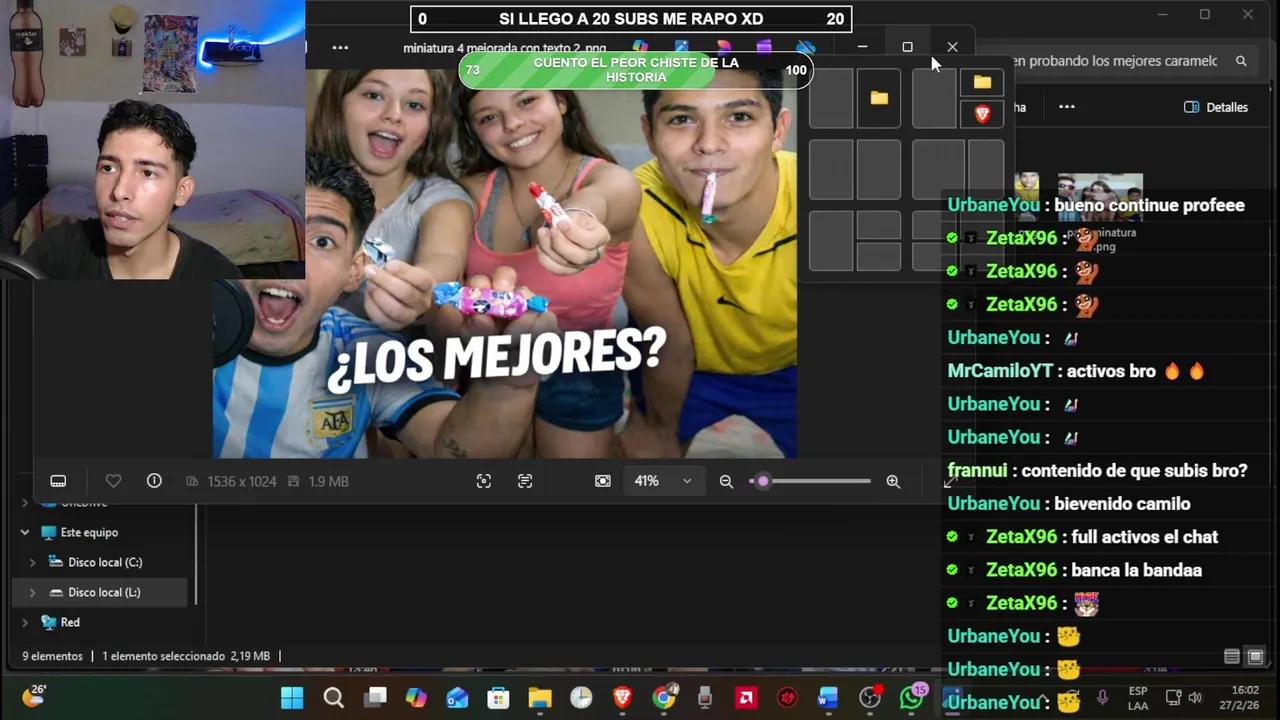Switch File Explorer to large thumbnails view

[1255, 657]
